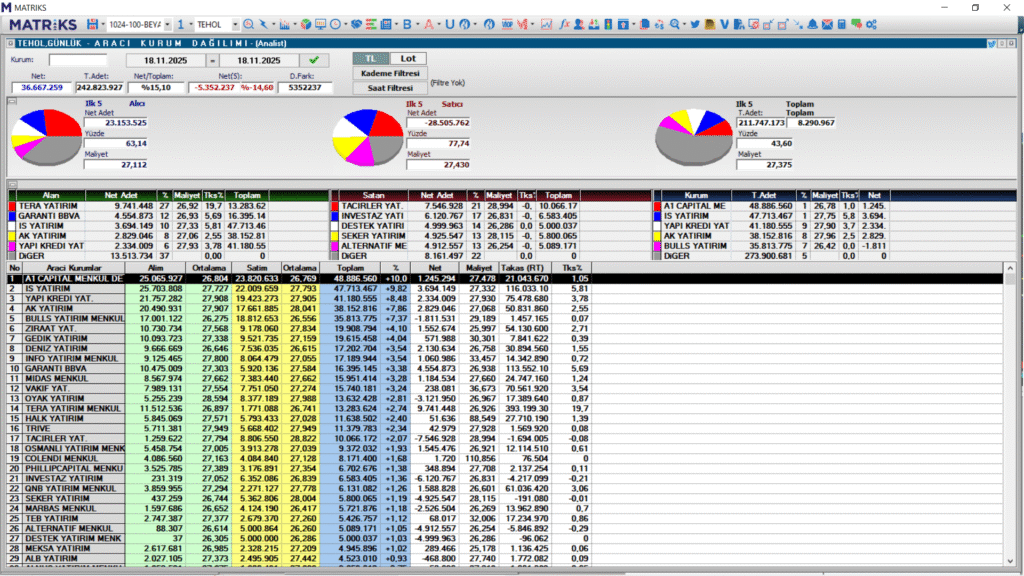This screenshot has width=1024, height=576.
Task: Click the alarm bell toolbar icon
Action: point(812,24)
